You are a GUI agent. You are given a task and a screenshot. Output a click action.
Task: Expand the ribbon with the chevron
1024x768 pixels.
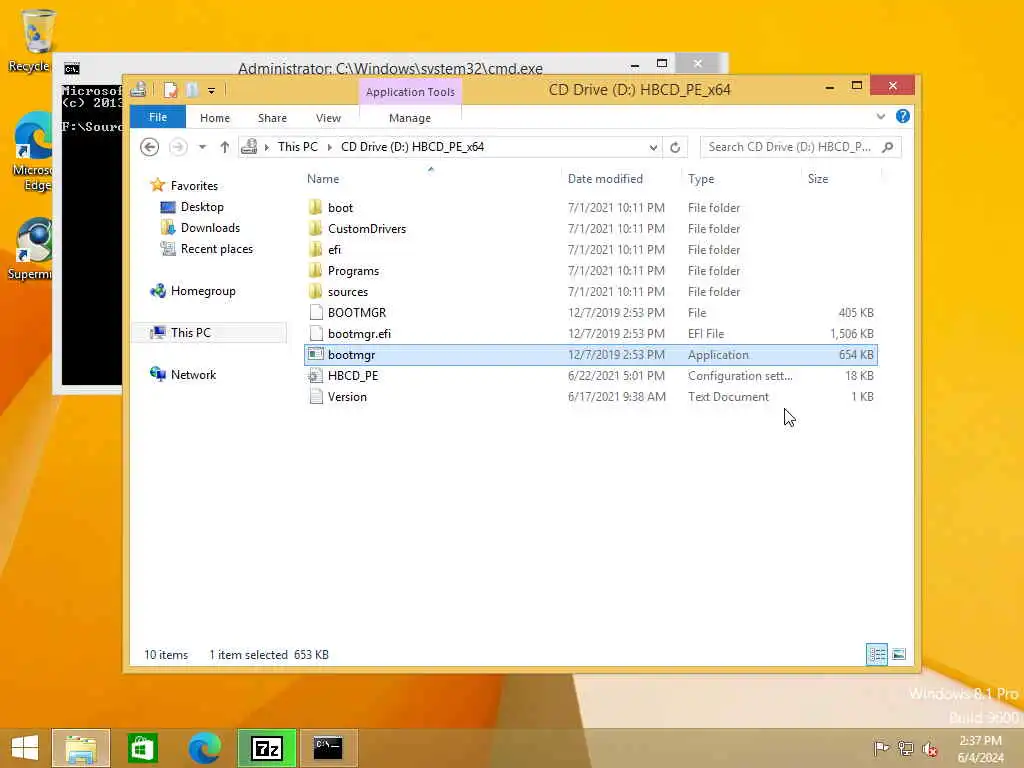pos(881,116)
